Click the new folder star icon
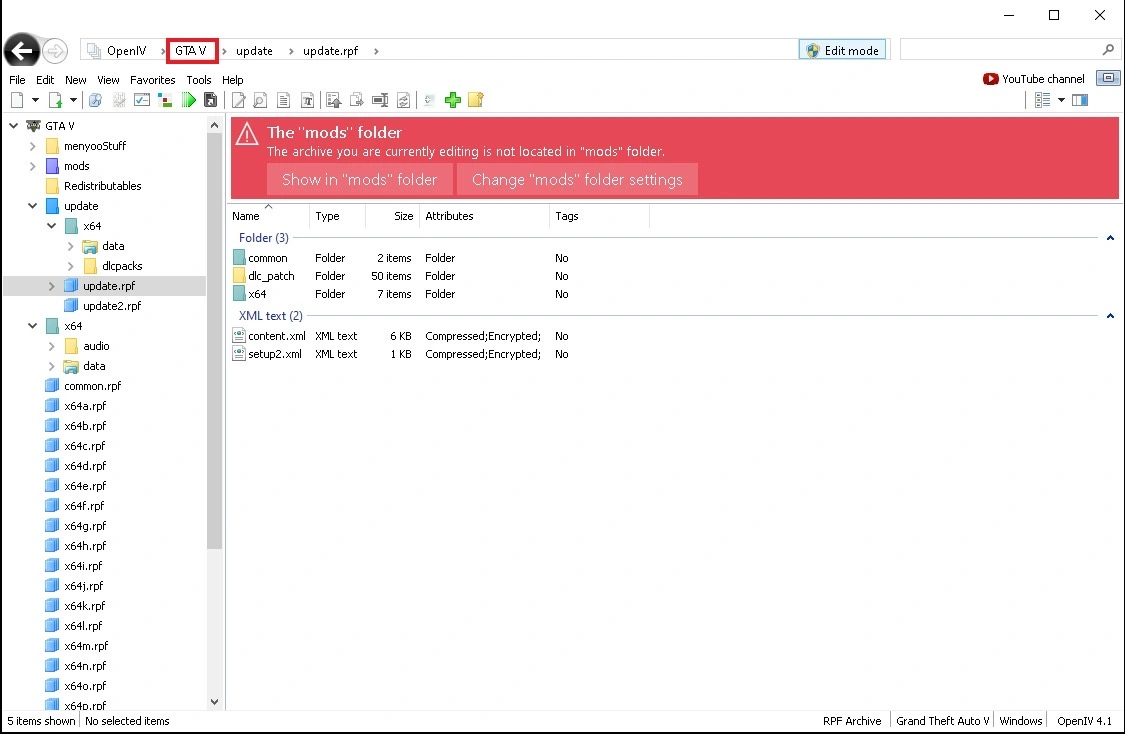Viewport: 1125px width, 734px height. pos(476,100)
